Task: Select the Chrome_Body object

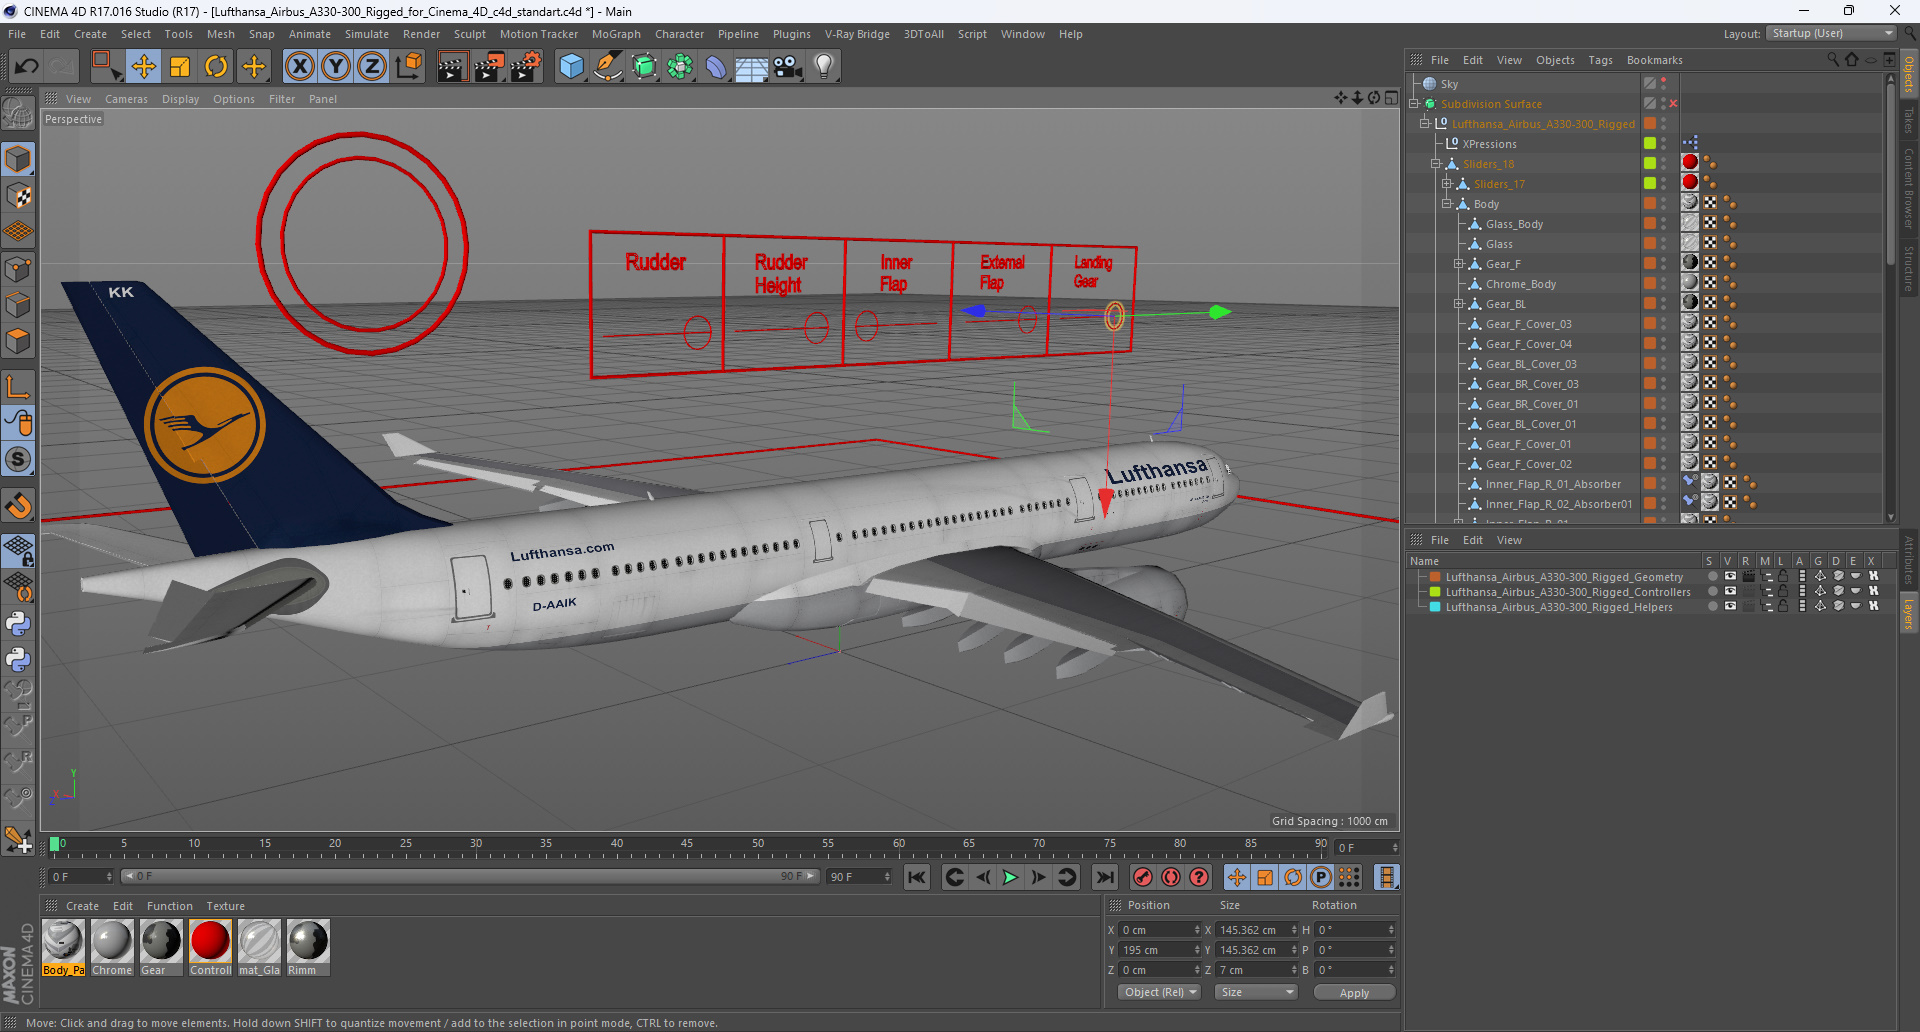Action: [x=1520, y=284]
